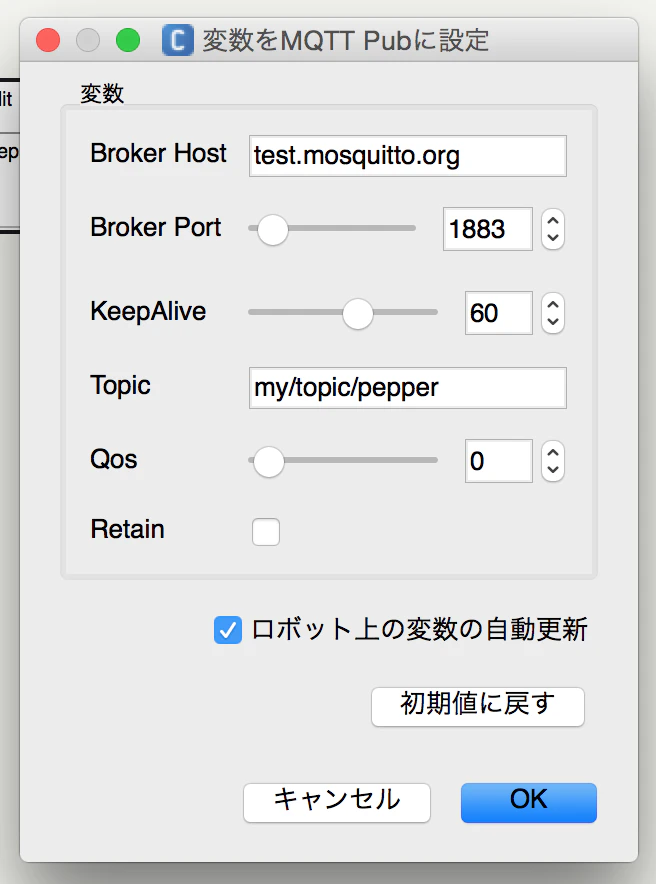Click the 初期値に戻す reset button
The width and height of the screenshot is (656, 884).
[478, 706]
